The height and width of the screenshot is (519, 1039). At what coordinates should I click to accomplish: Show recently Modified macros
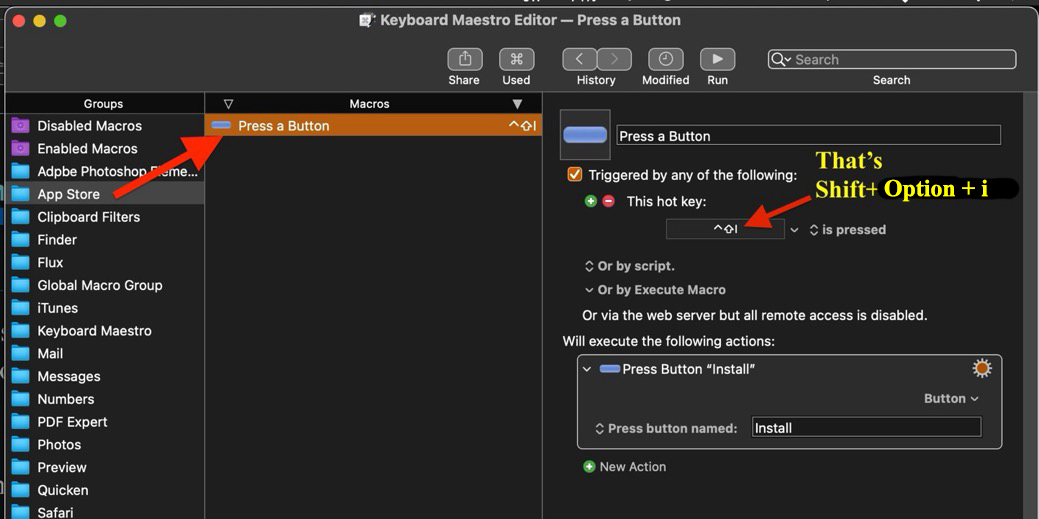[x=665, y=59]
